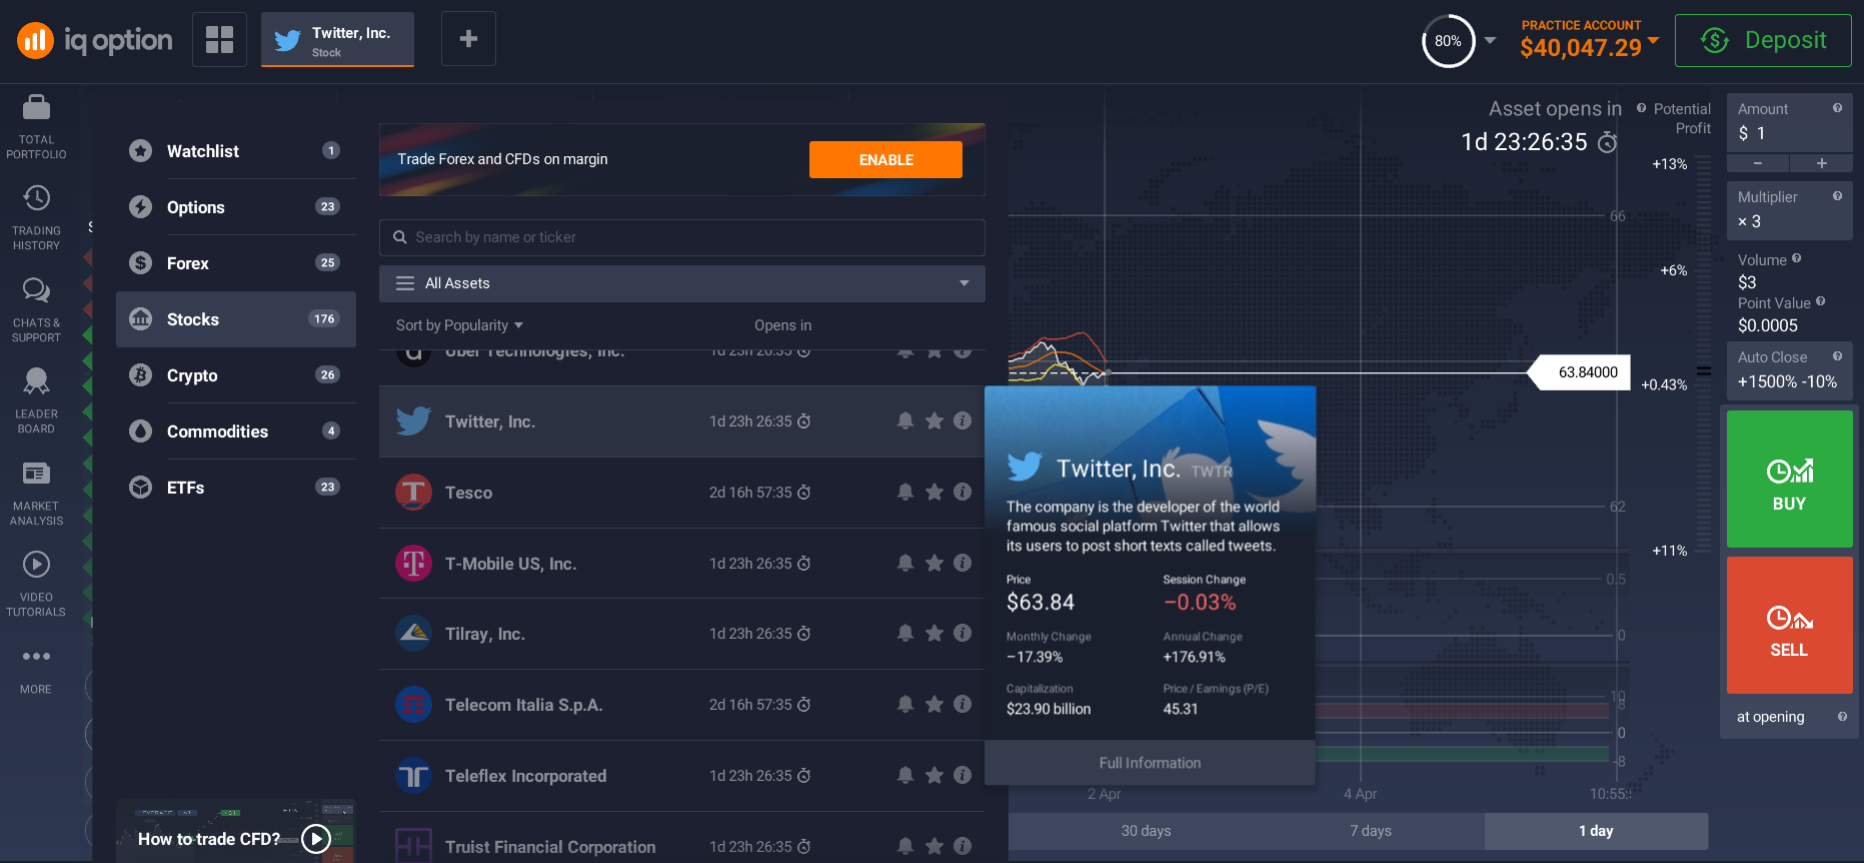Switch to the 7 days chart tab
The image size is (1864, 863).
point(1370,831)
